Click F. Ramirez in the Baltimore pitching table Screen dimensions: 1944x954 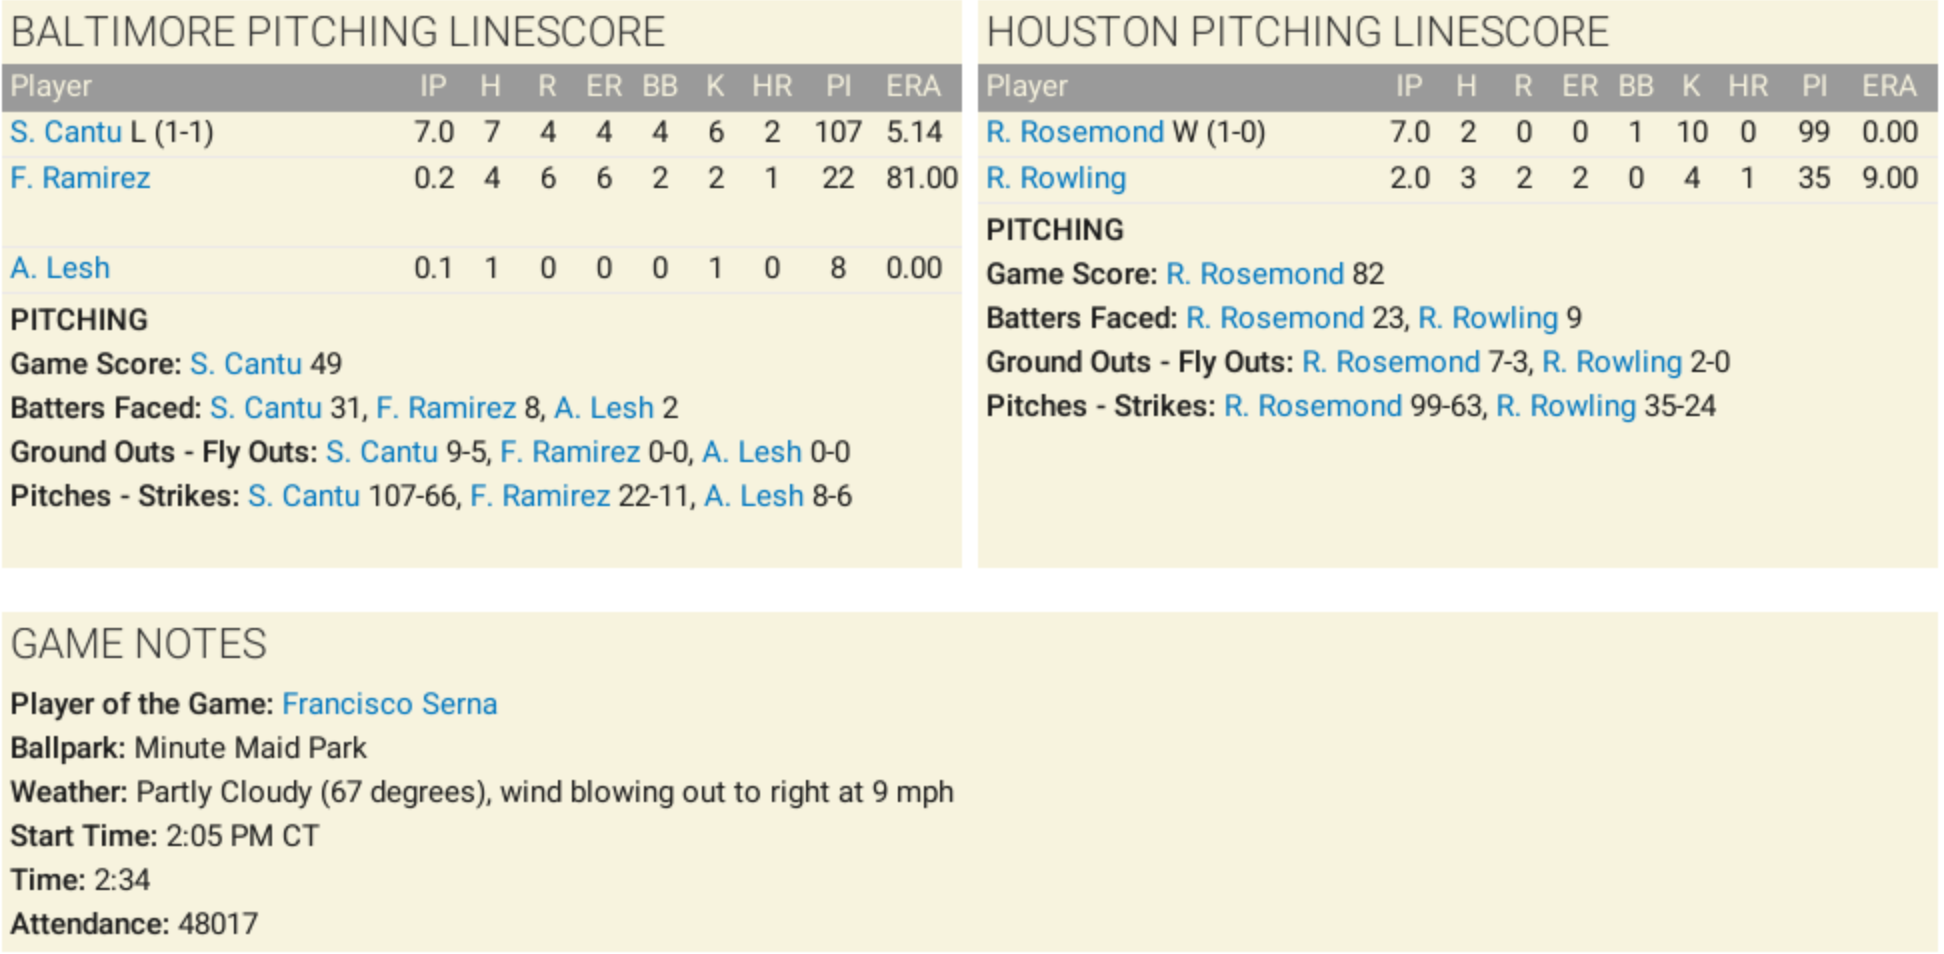pyautogui.click(x=80, y=178)
